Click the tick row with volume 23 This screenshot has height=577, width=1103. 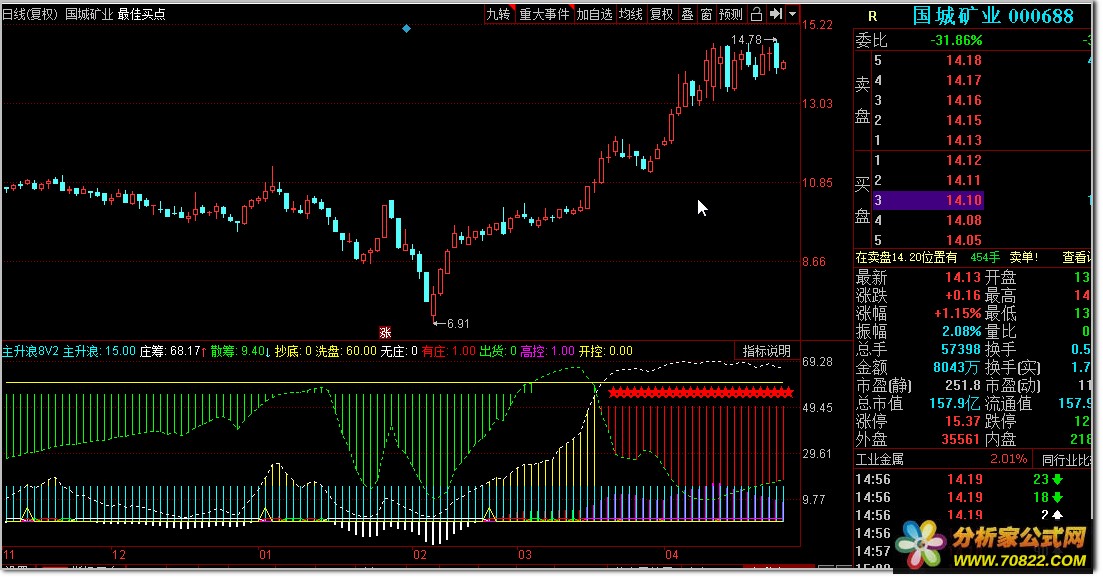[972, 479]
